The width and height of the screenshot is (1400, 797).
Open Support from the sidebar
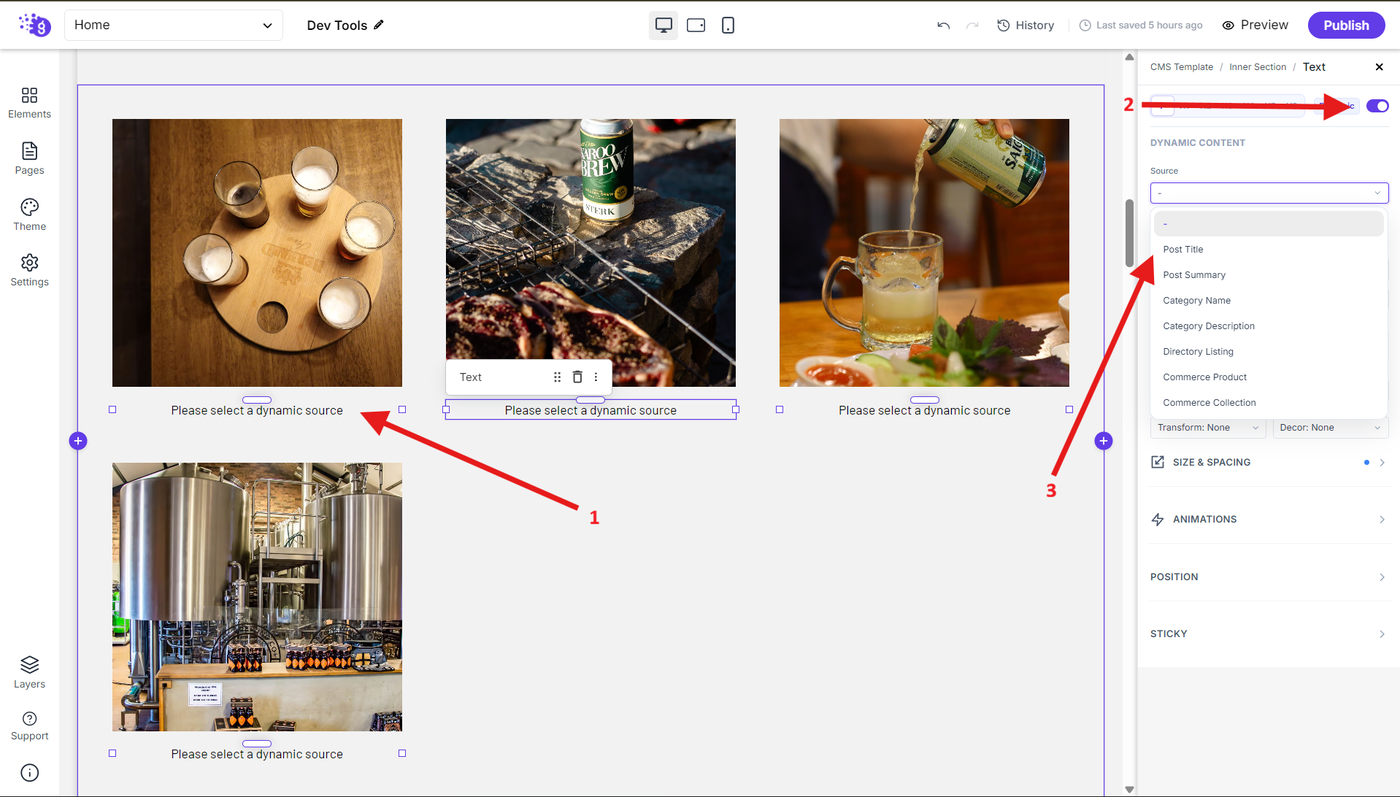(x=29, y=726)
